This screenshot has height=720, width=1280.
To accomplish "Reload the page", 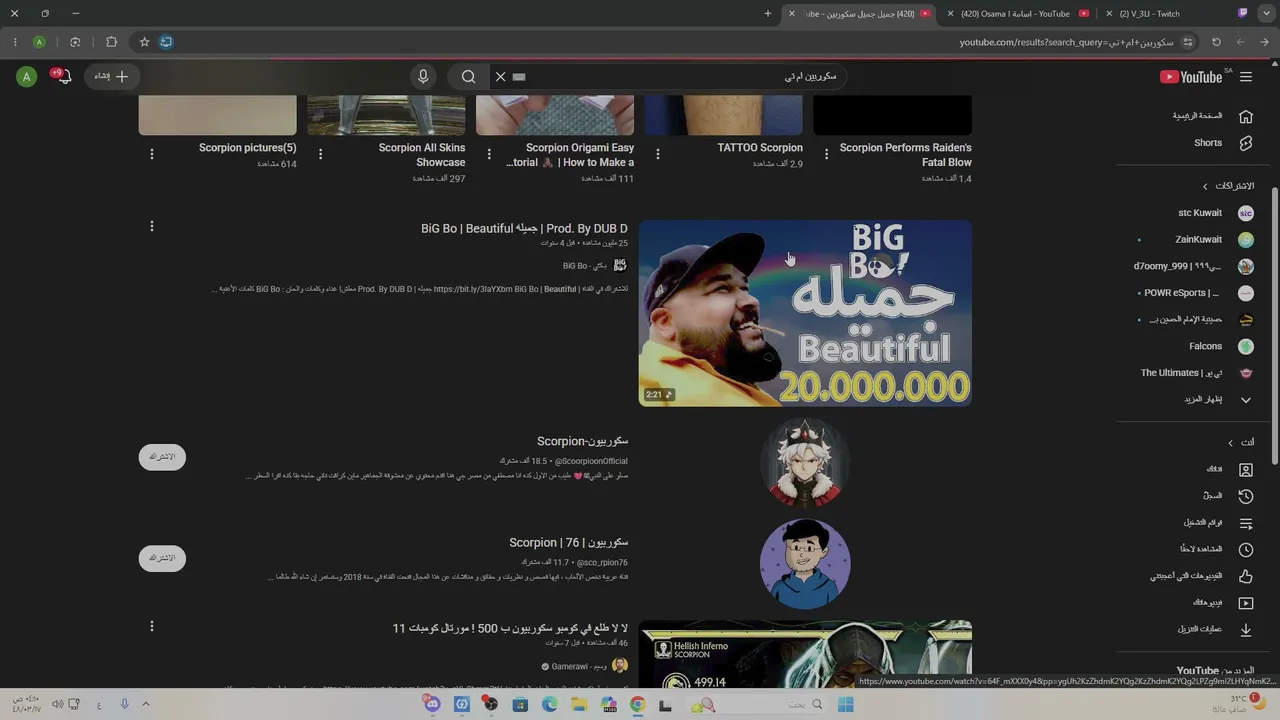I will (1216, 42).
